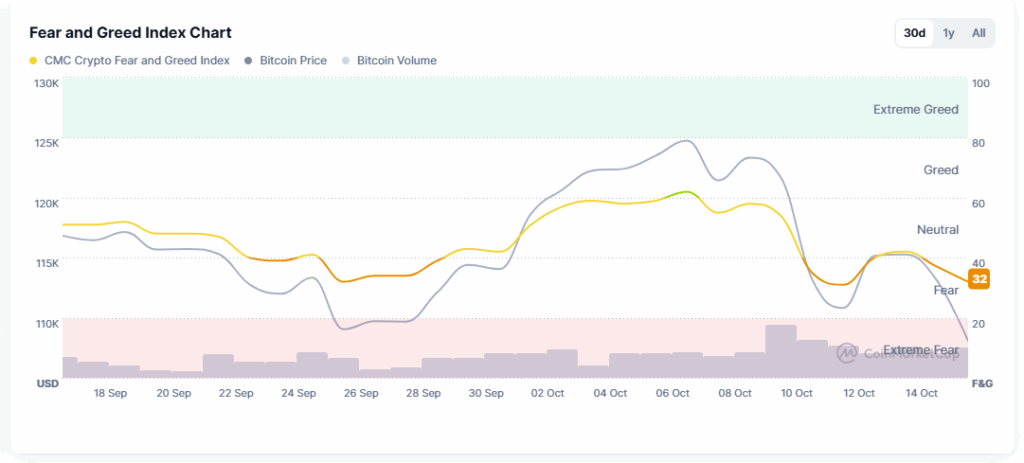Click the tallest volume bar before 10 Oct
Viewport: 1024px width, 463px height.
coord(780,350)
